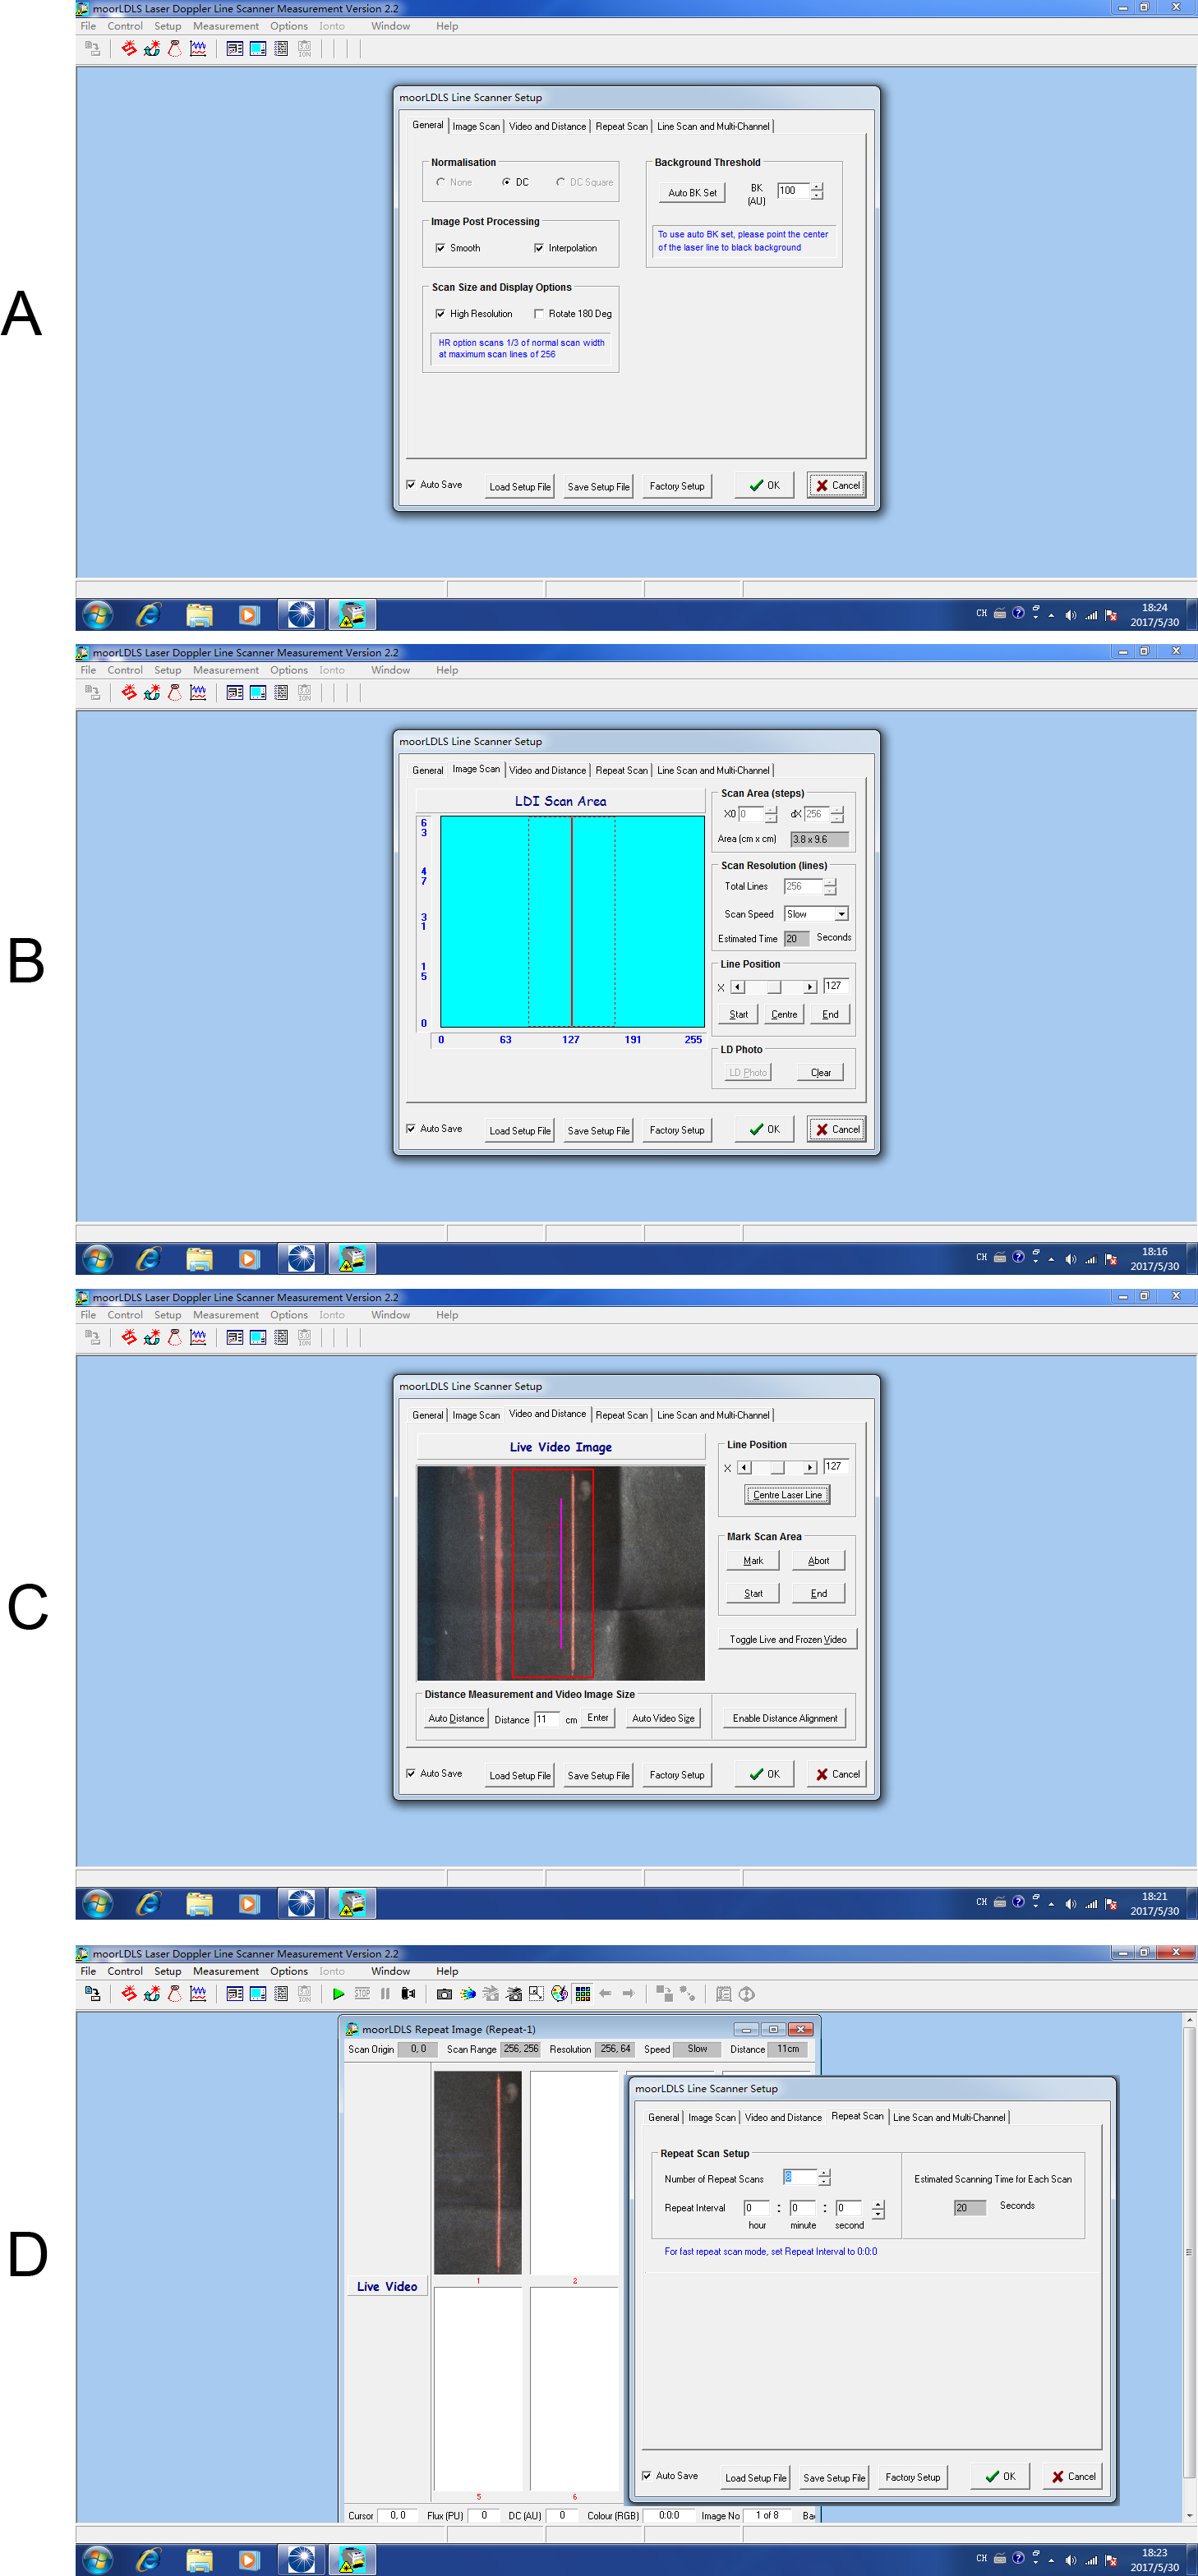The width and height of the screenshot is (1198, 2576).
Task: Uncheck the Smooth checkbox
Action: pos(440,248)
